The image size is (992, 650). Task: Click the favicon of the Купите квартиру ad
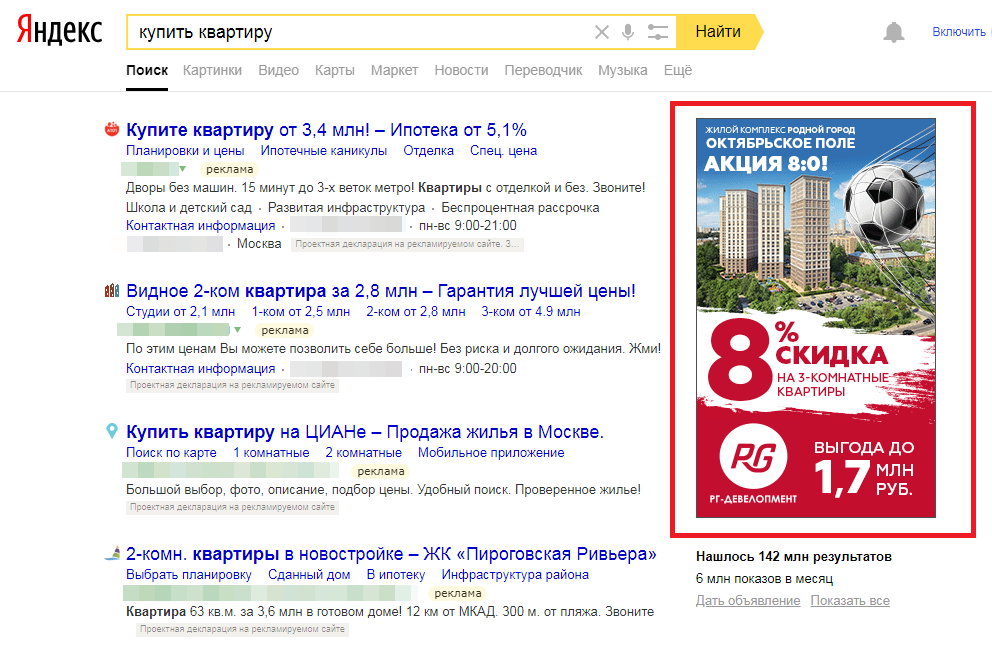click(x=112, y=129)
